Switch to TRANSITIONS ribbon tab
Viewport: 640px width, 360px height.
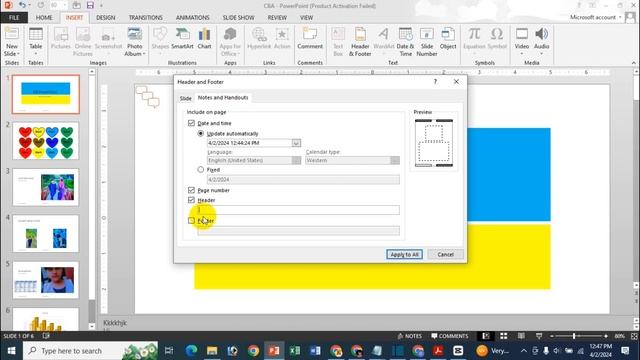[x=145, y=18]
